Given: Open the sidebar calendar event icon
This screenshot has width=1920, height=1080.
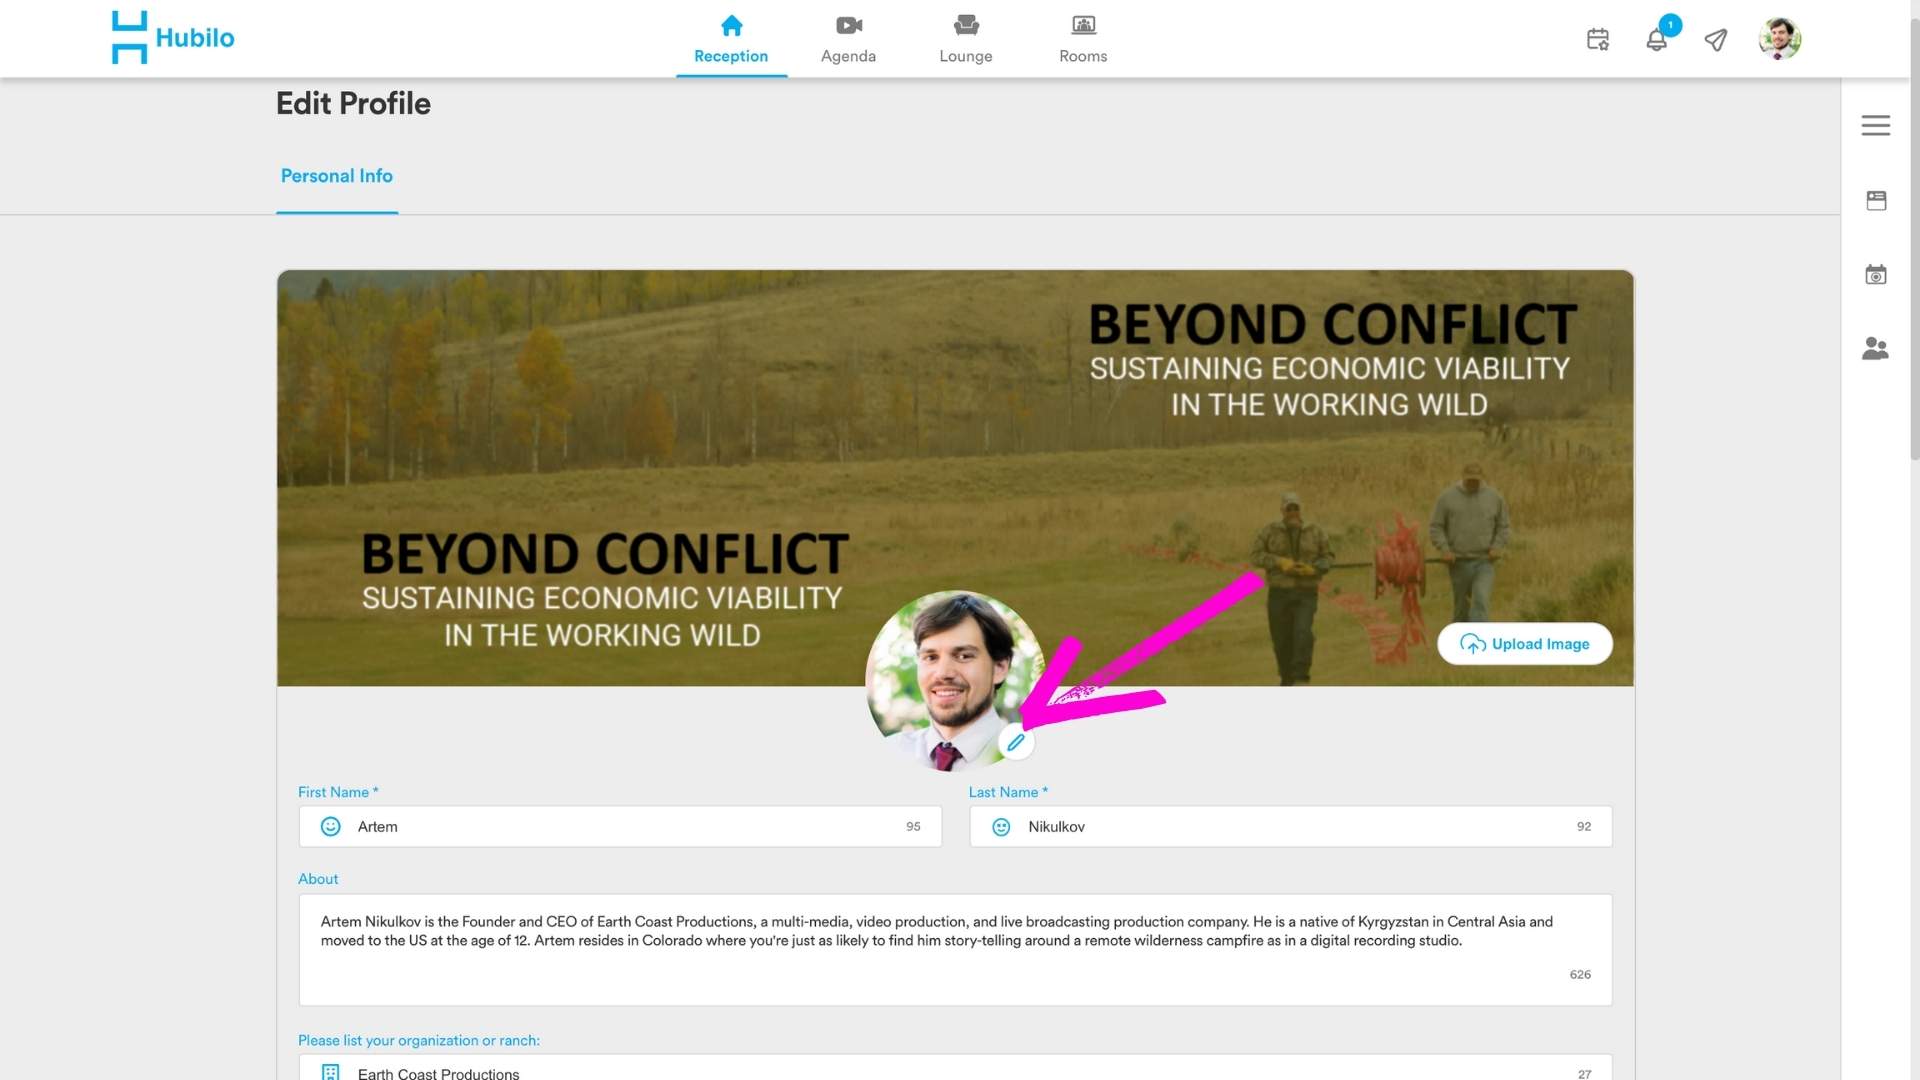Looking at the screenshot, I should coord(1876,274).
